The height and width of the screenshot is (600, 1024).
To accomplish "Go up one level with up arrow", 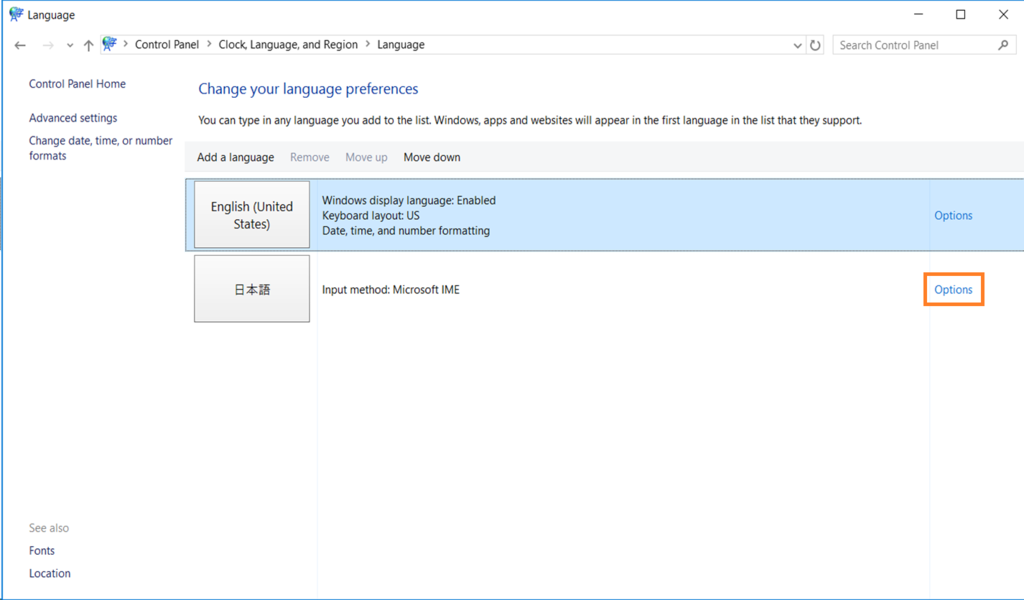I will click(x=88, y=45).
